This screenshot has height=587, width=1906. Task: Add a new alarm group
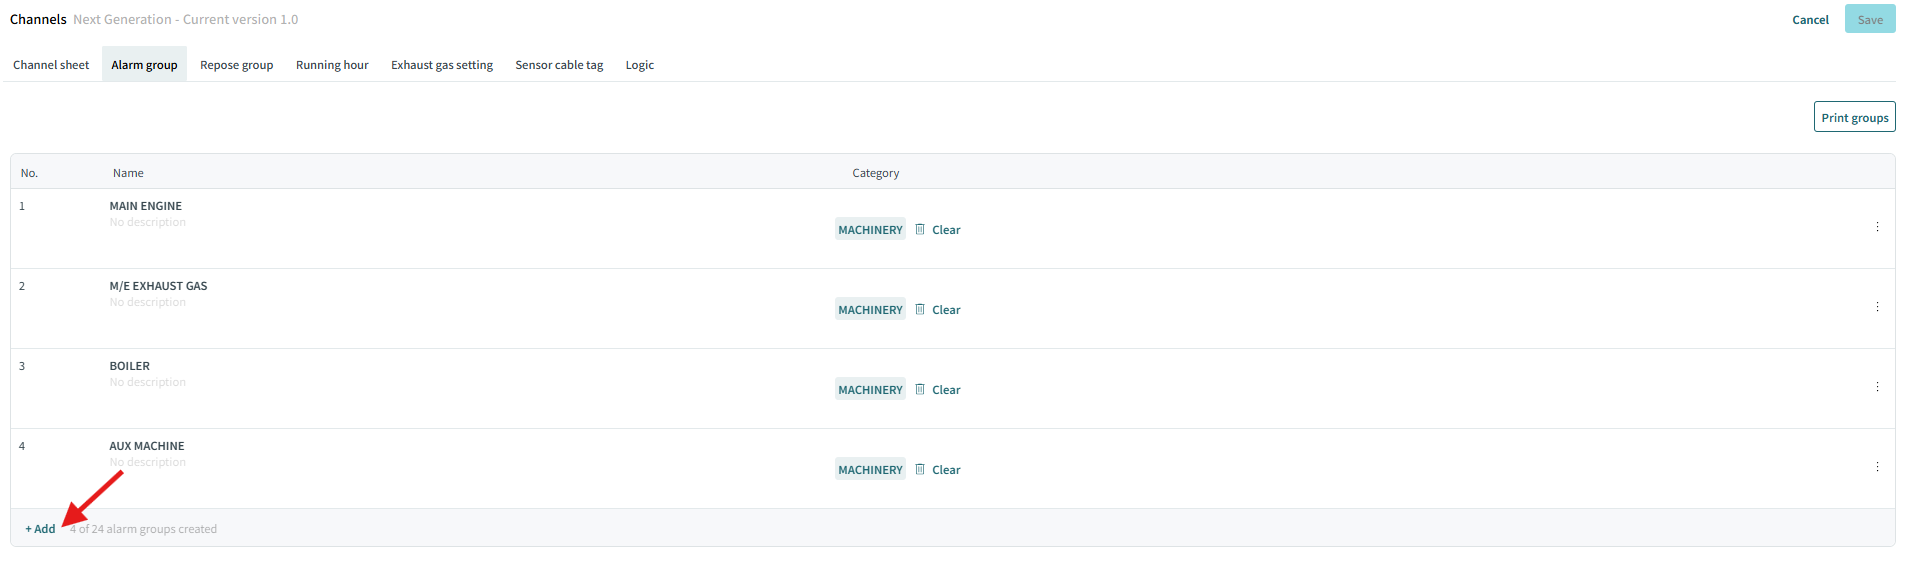coord(40,529)
